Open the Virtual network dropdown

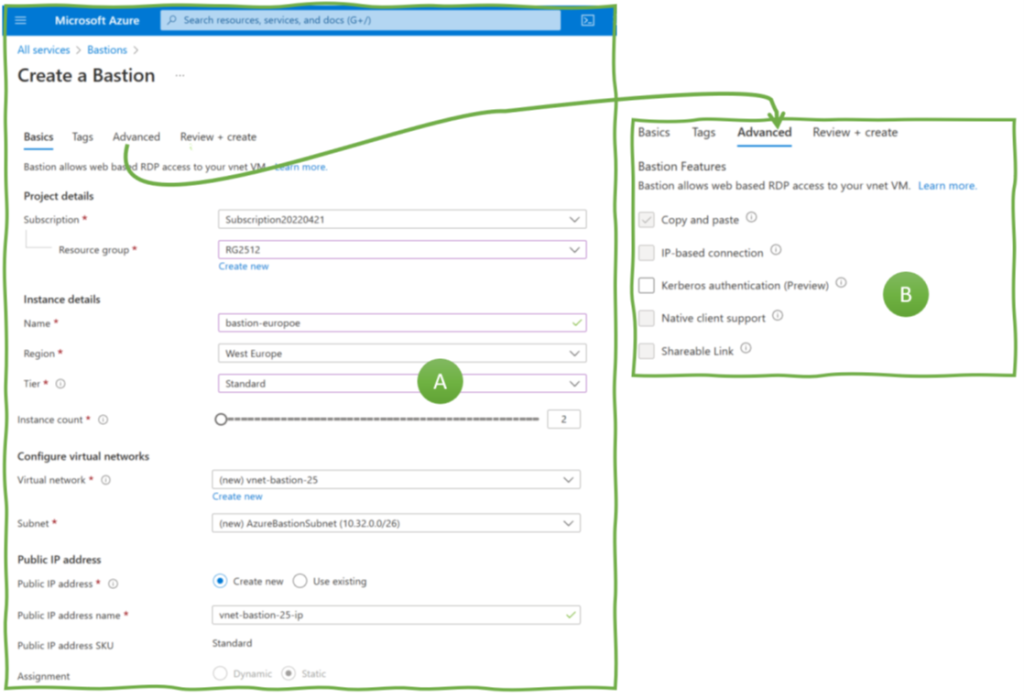pos(396,480)
